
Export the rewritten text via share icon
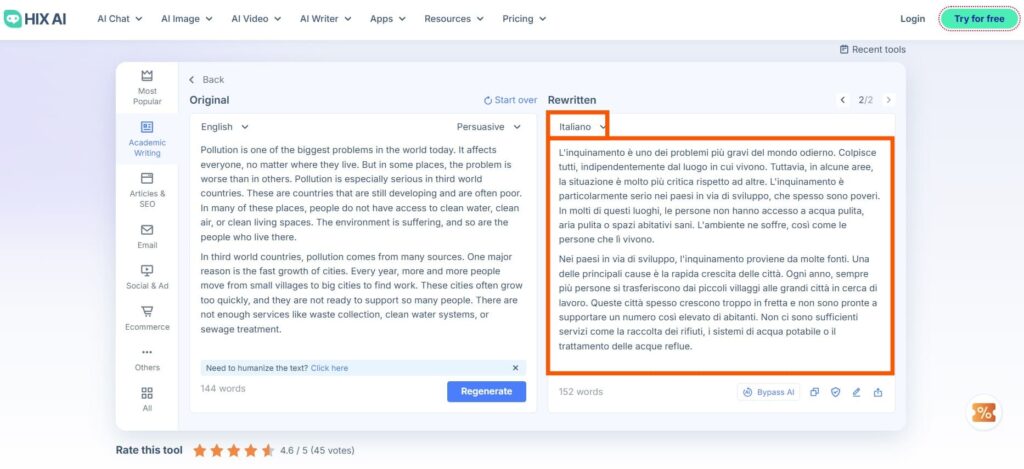click(x=878, y=392)
